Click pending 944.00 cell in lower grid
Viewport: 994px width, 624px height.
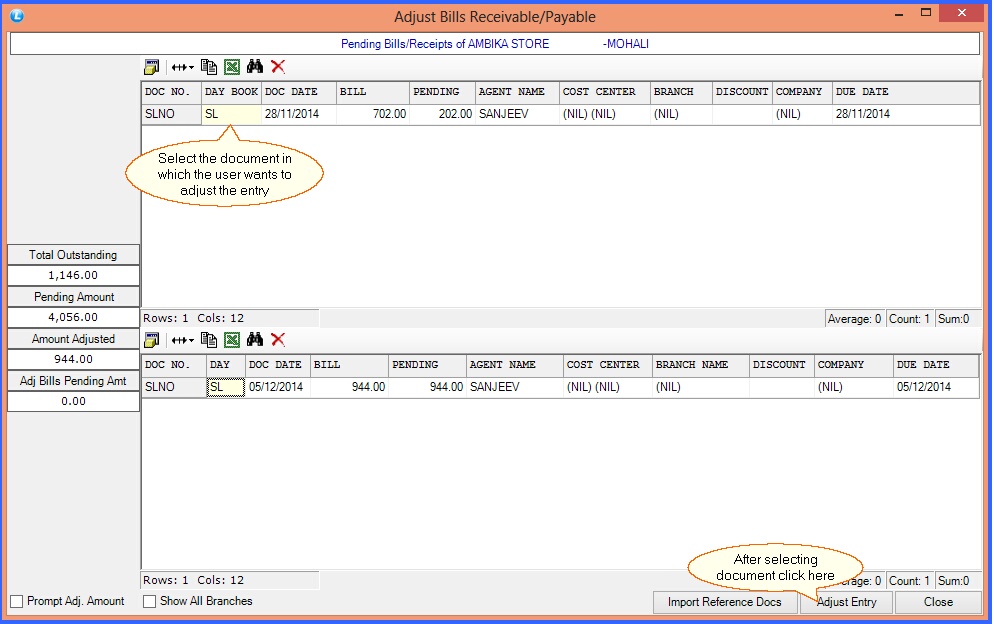(427, 387)
